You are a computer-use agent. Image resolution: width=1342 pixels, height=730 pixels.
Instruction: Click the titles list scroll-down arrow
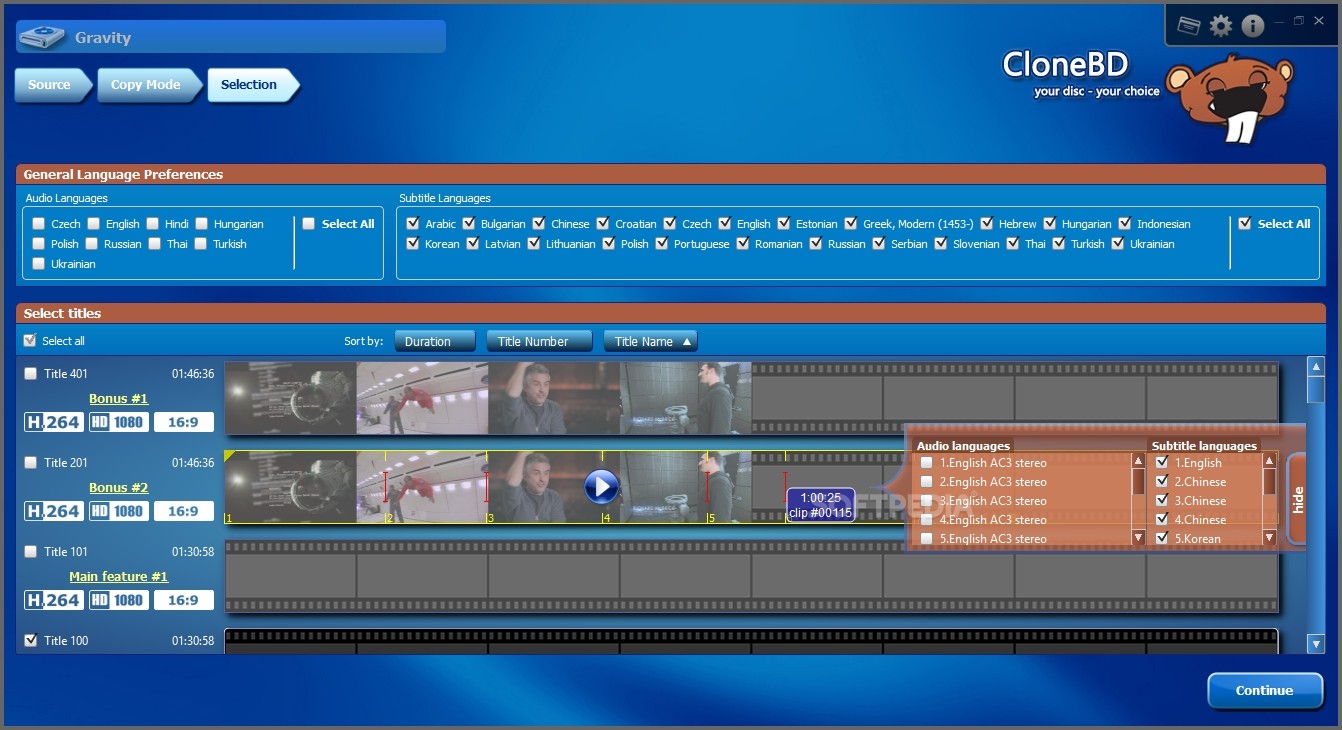pos(1316,645)
